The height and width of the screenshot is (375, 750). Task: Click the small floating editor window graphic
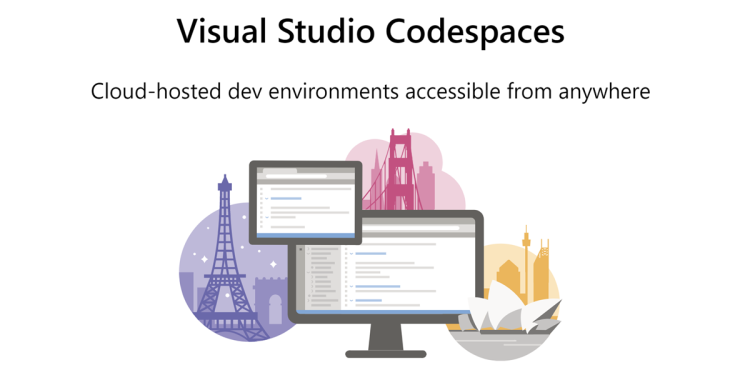tap(306, 203)
